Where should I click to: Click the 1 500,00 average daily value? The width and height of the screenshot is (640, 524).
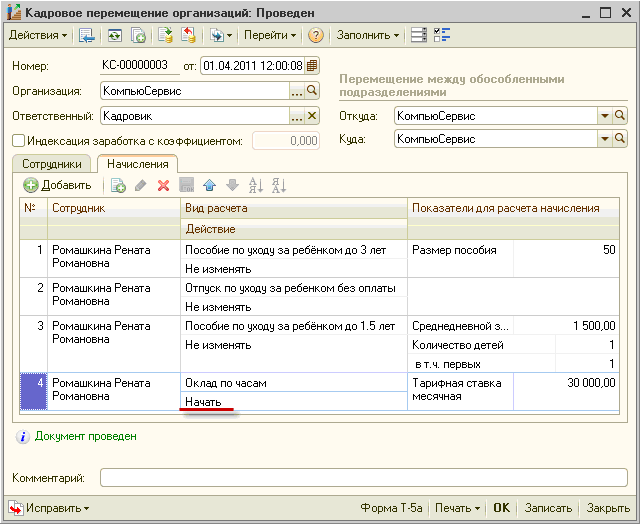click(567, 326)
